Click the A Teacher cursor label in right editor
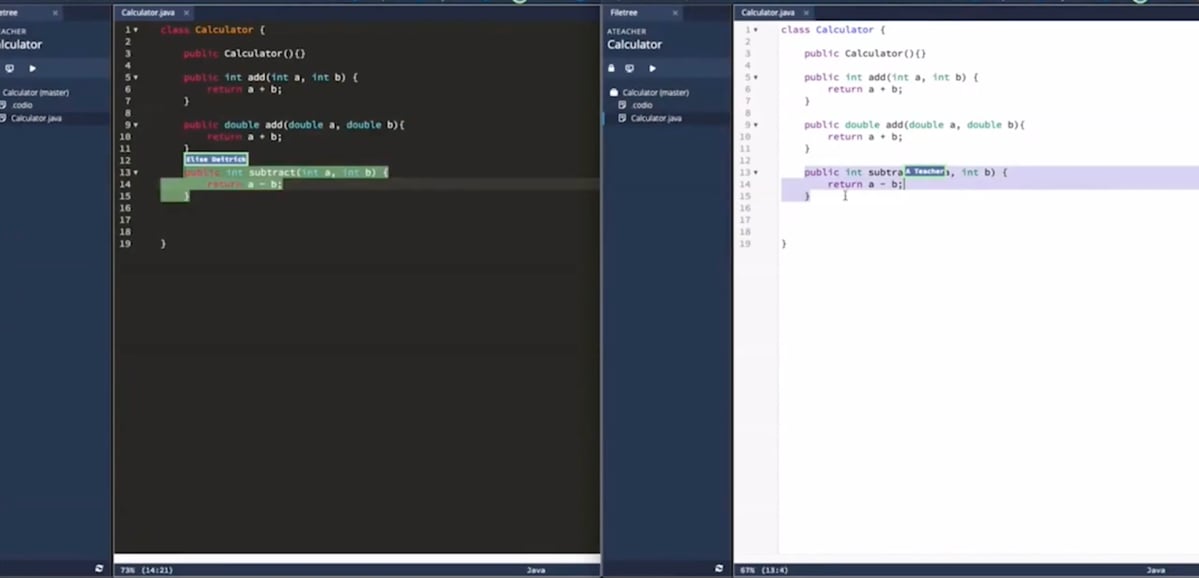 [926, 171]
